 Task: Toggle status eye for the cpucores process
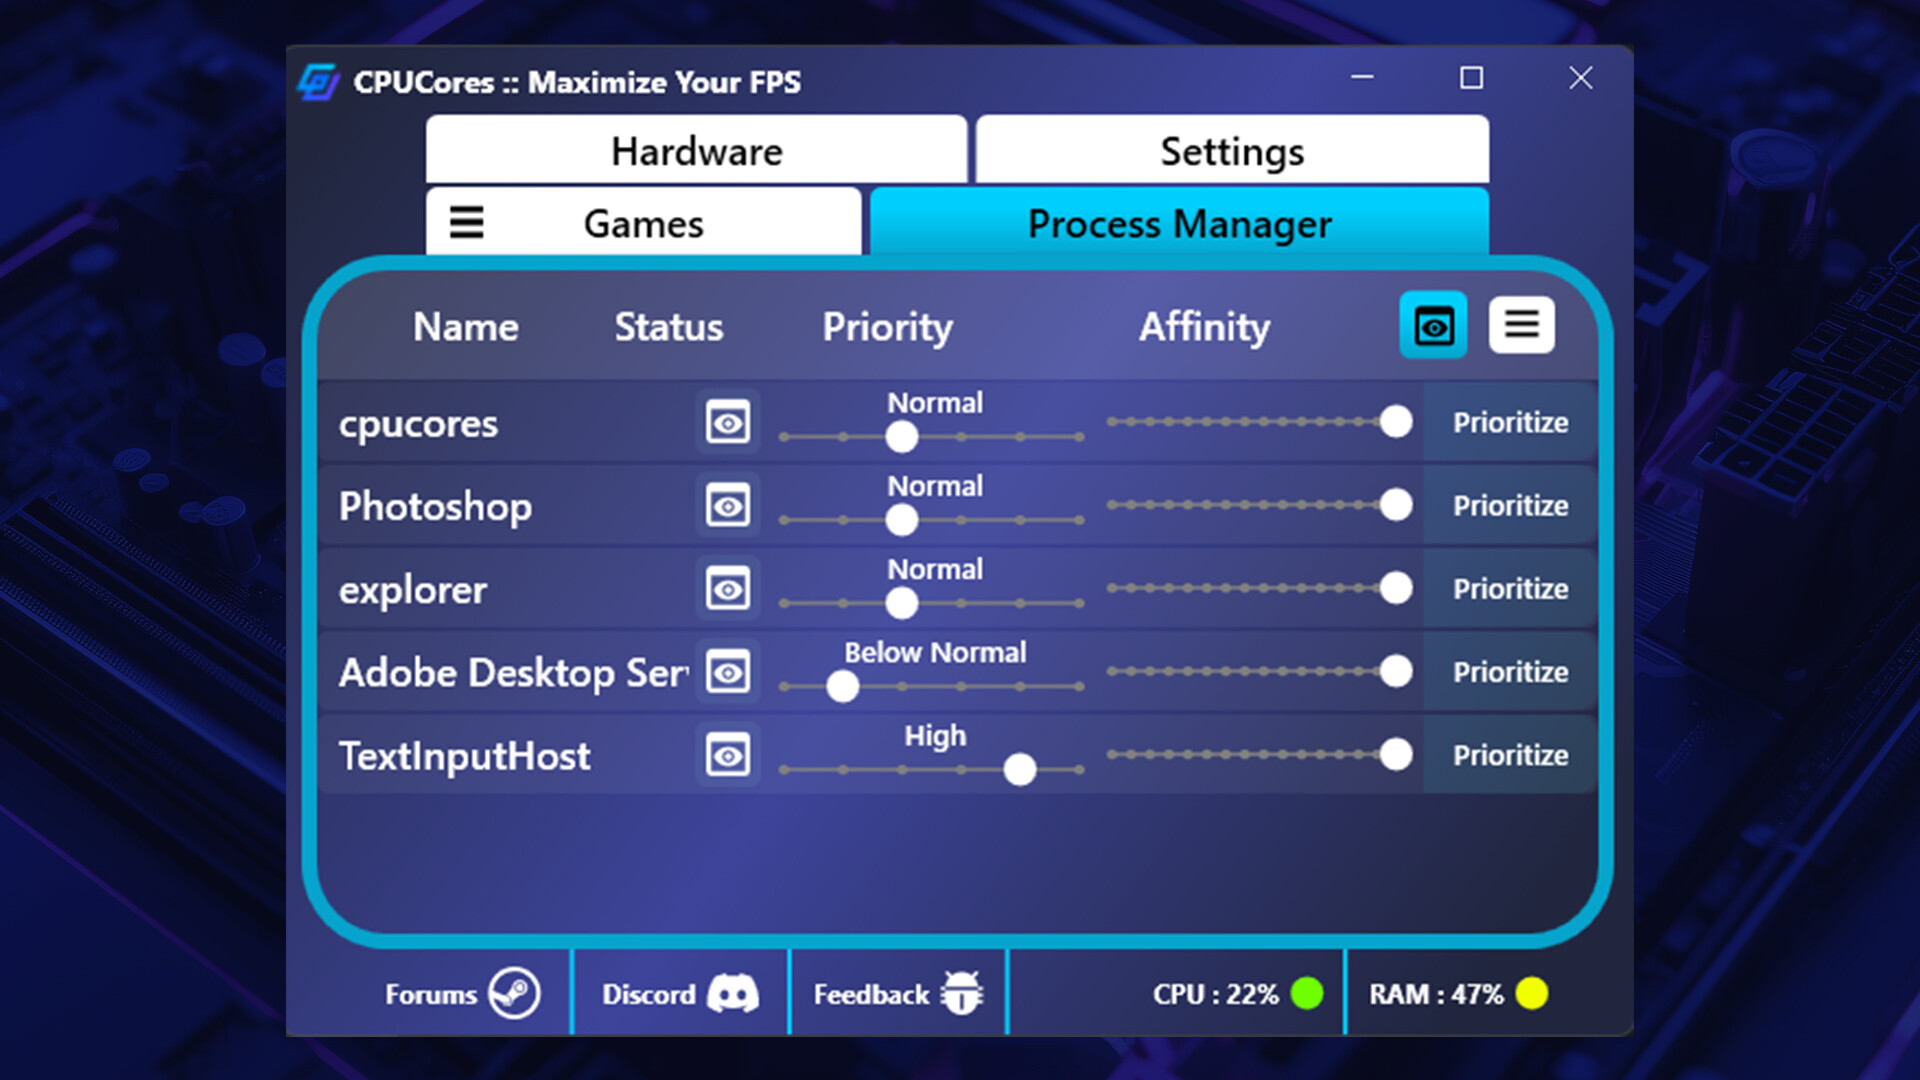point(727,421)
